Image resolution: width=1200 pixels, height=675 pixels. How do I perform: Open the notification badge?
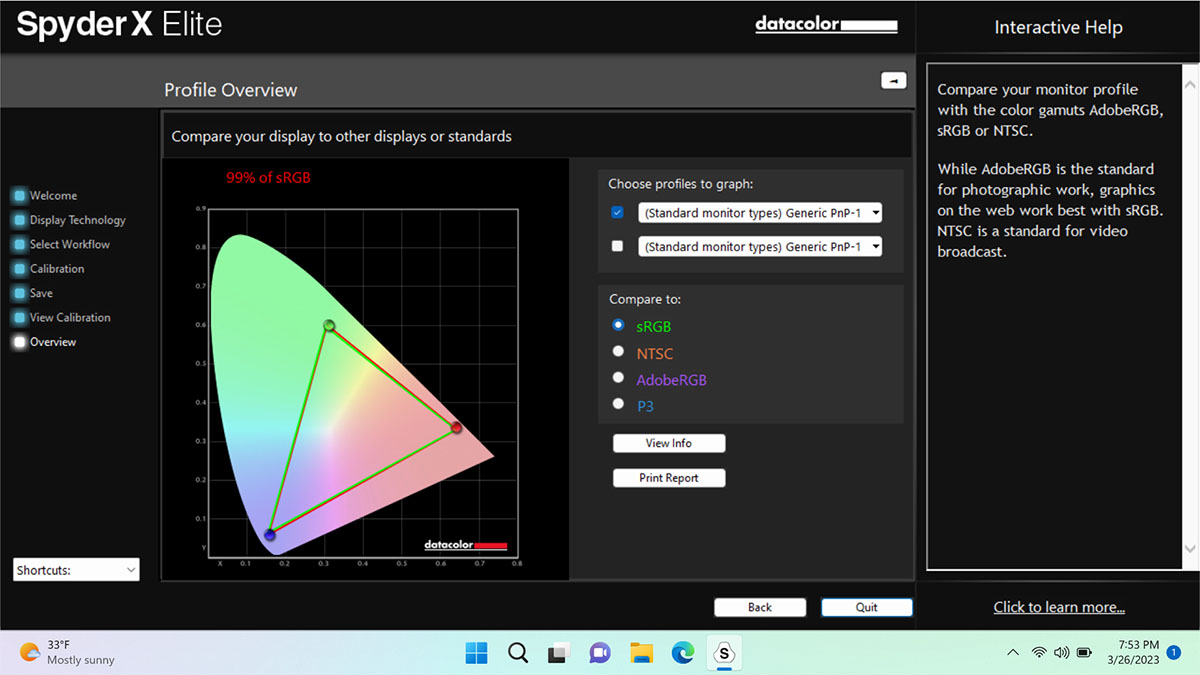tap(1174, 652)
